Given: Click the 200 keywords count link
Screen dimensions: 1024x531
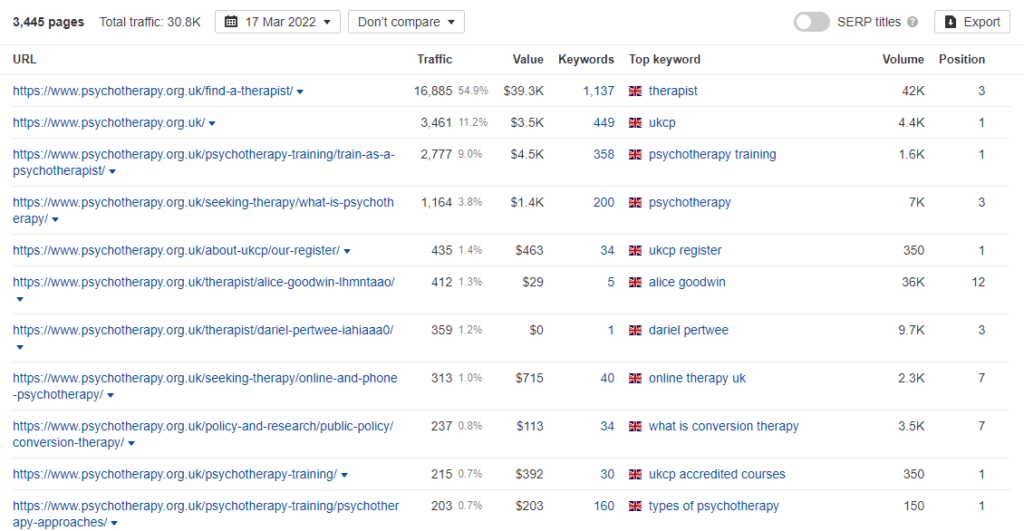Looking at the screenshot, I should 603,202.
